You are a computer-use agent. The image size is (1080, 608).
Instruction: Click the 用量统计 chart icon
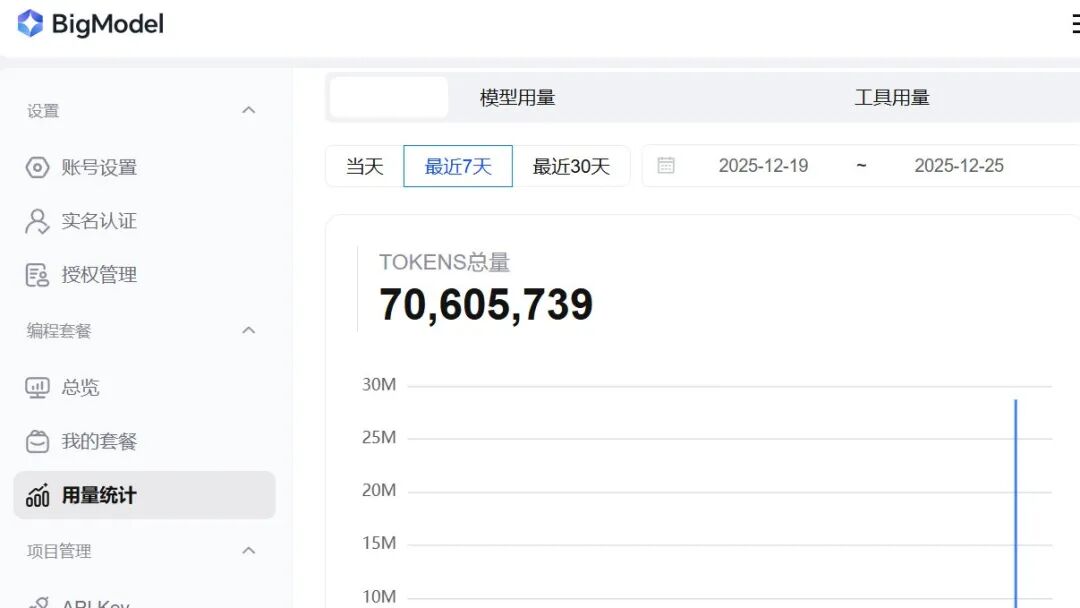tap(37, 495)
